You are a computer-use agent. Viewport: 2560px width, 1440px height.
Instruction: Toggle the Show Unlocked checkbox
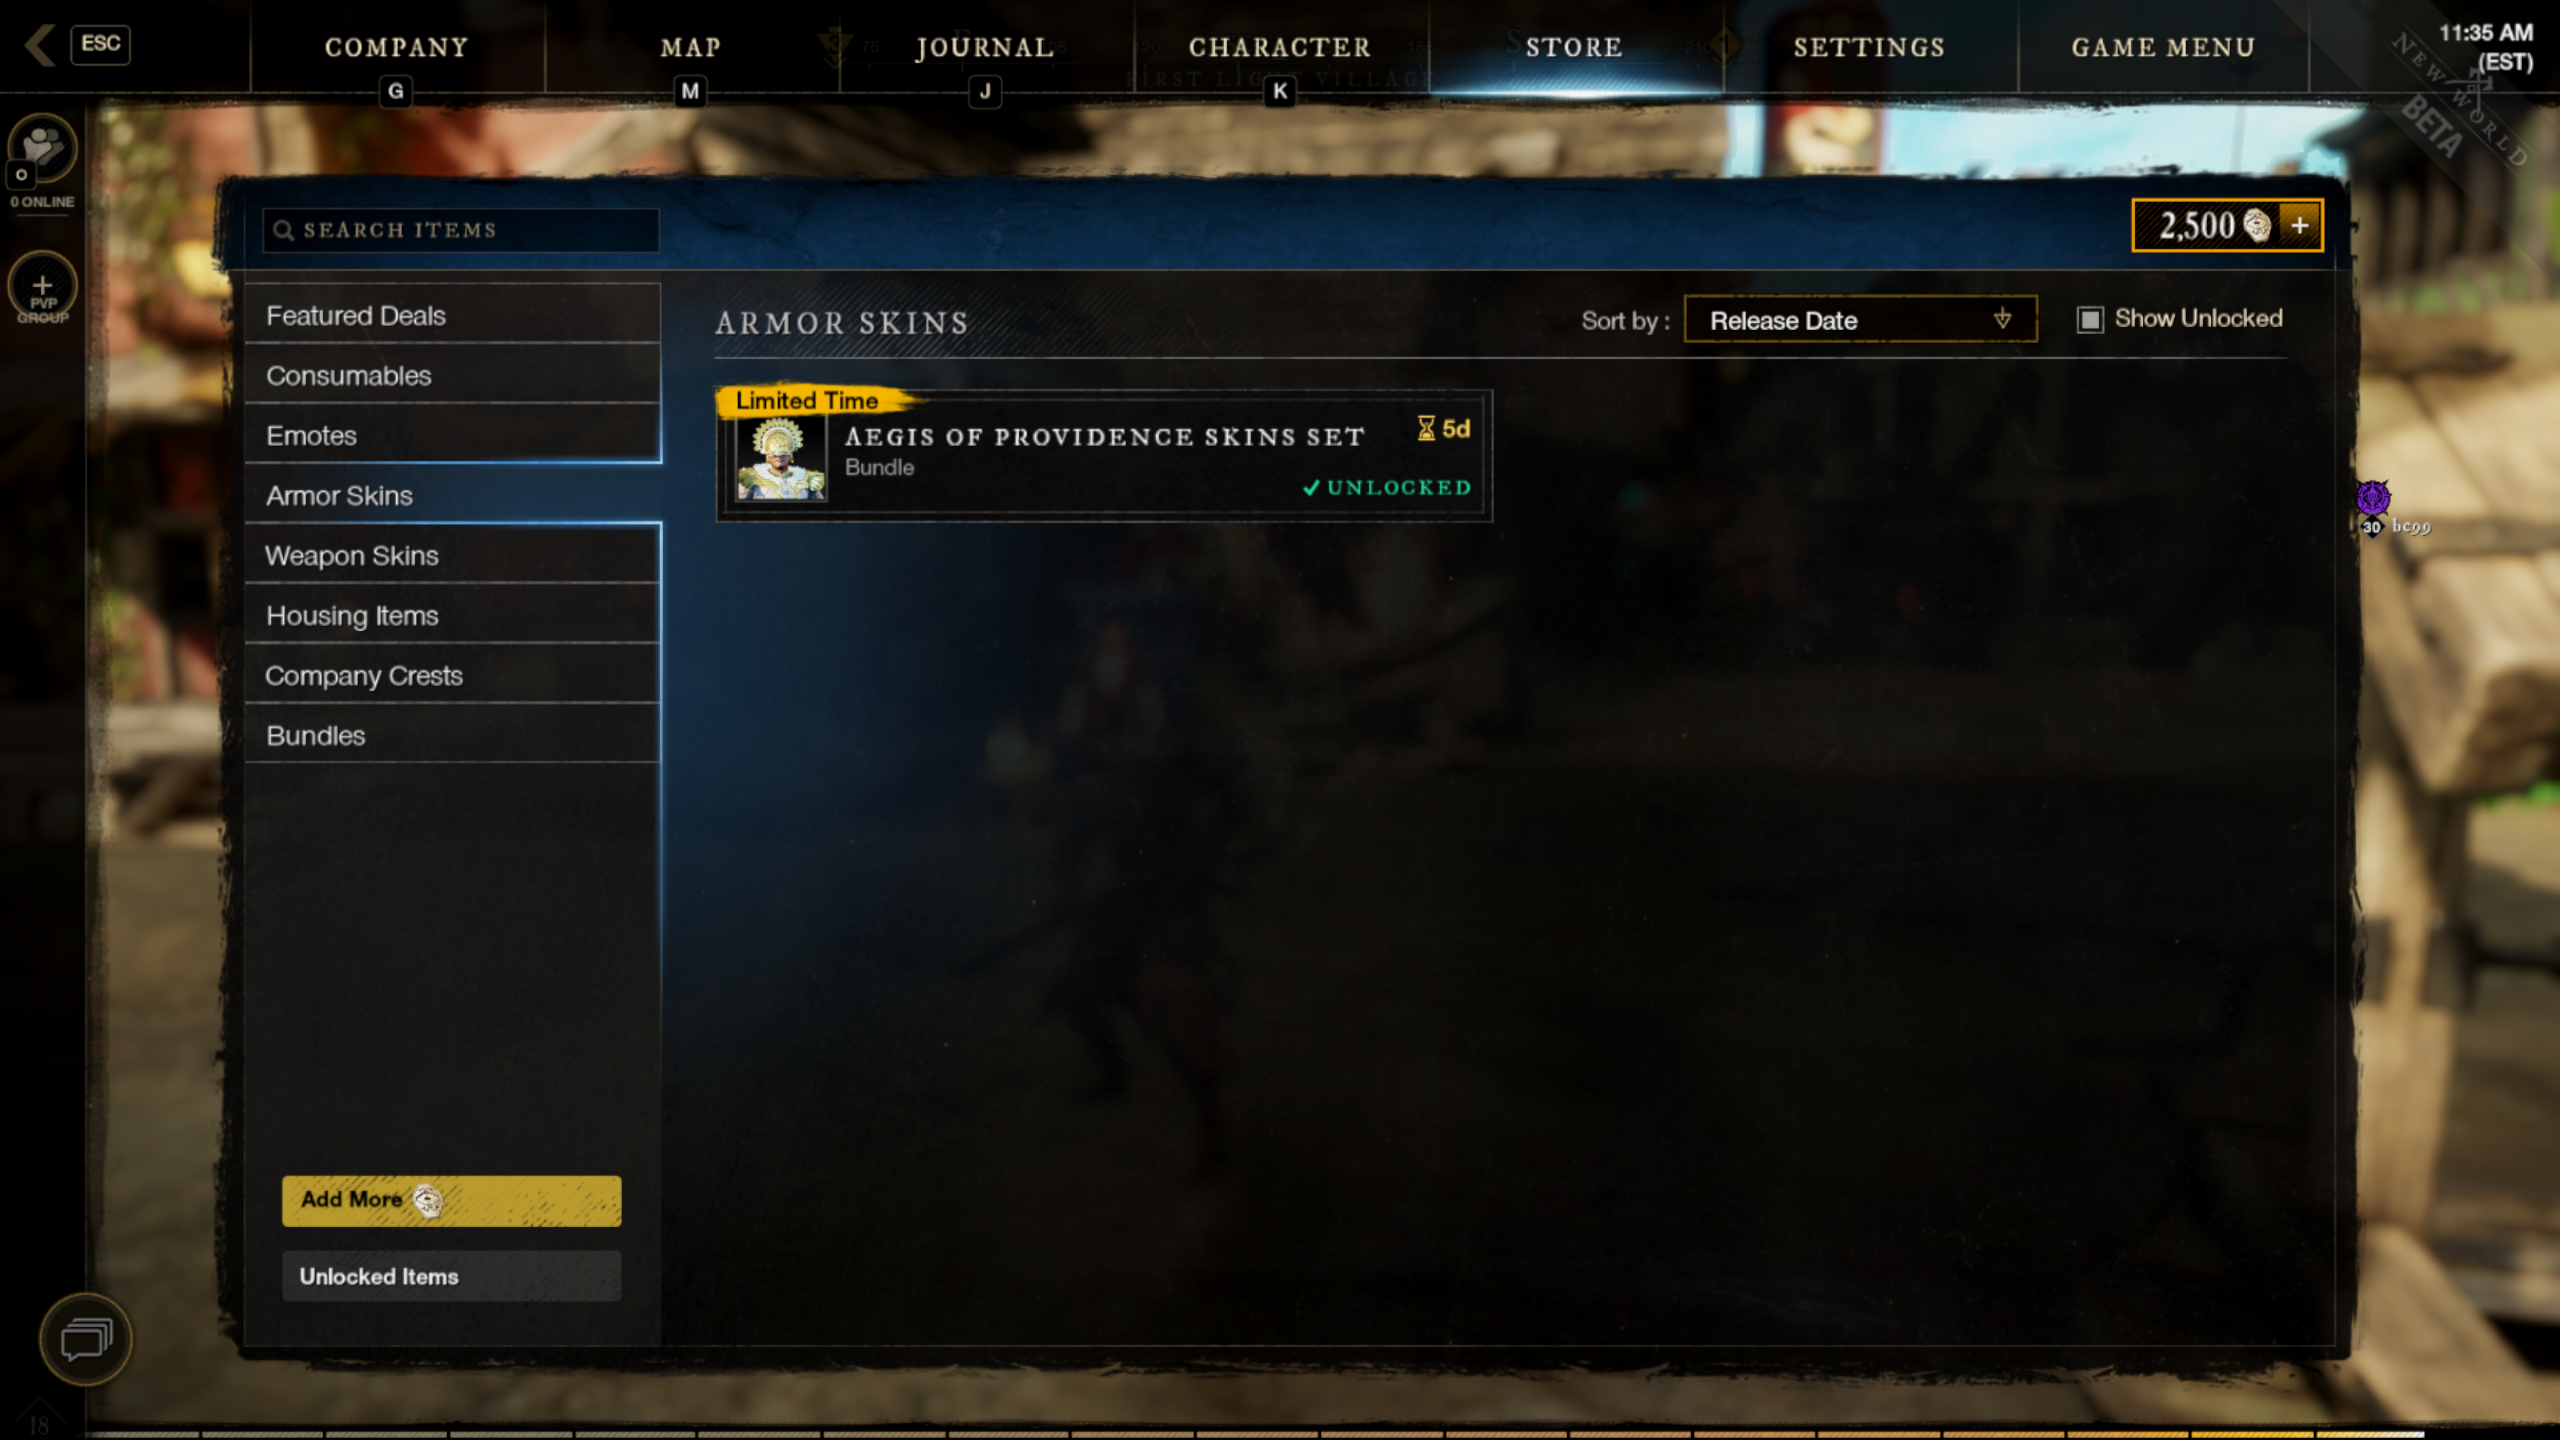(x=2089, y=319)
